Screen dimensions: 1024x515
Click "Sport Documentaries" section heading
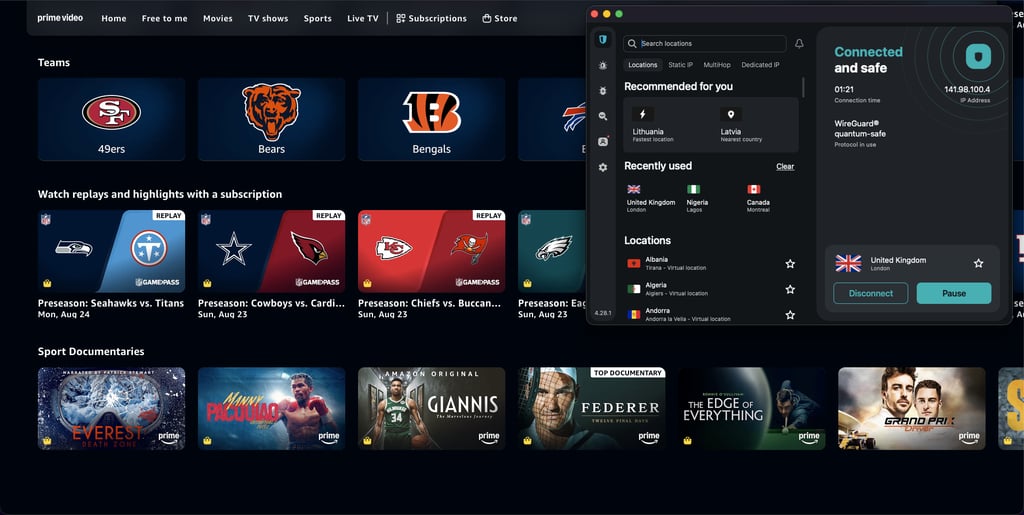pyautogui.click(x=91, y=351)
